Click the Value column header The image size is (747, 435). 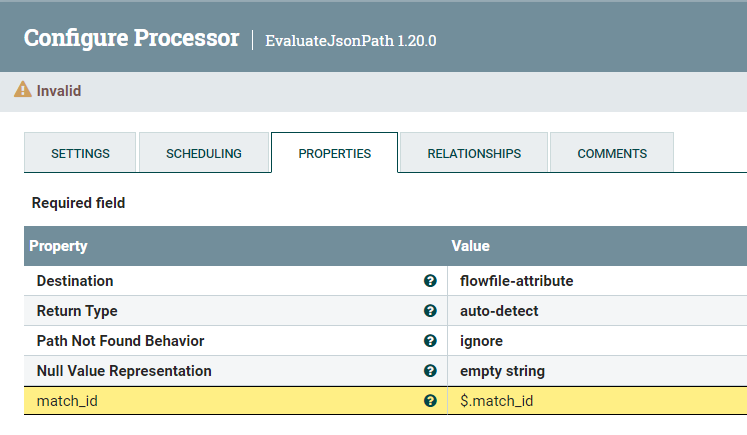click(x=470, y=245)
